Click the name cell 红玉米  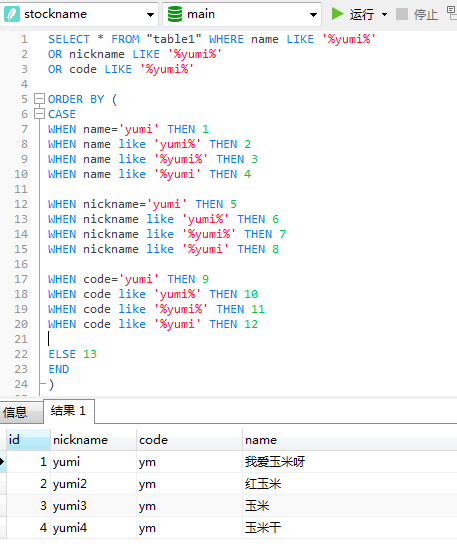pos(350,484)
